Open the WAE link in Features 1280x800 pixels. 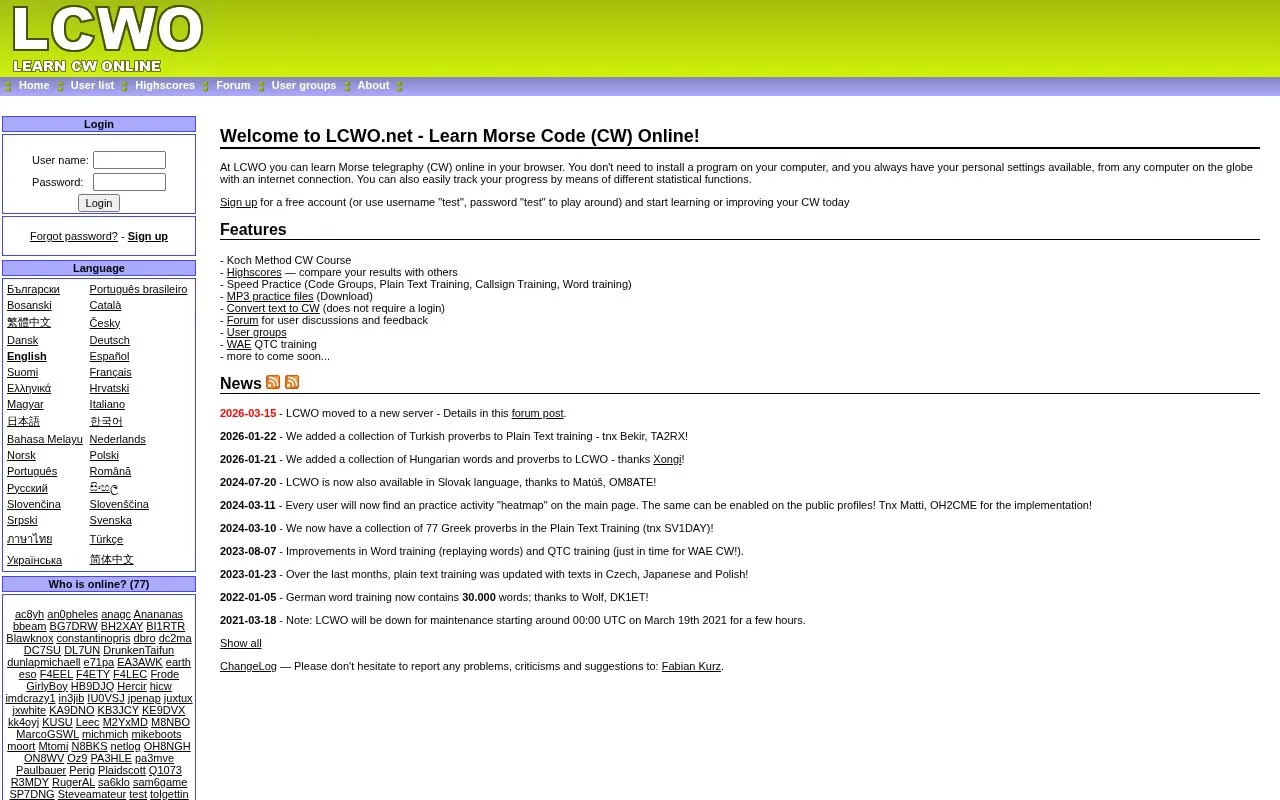[239, 344]
